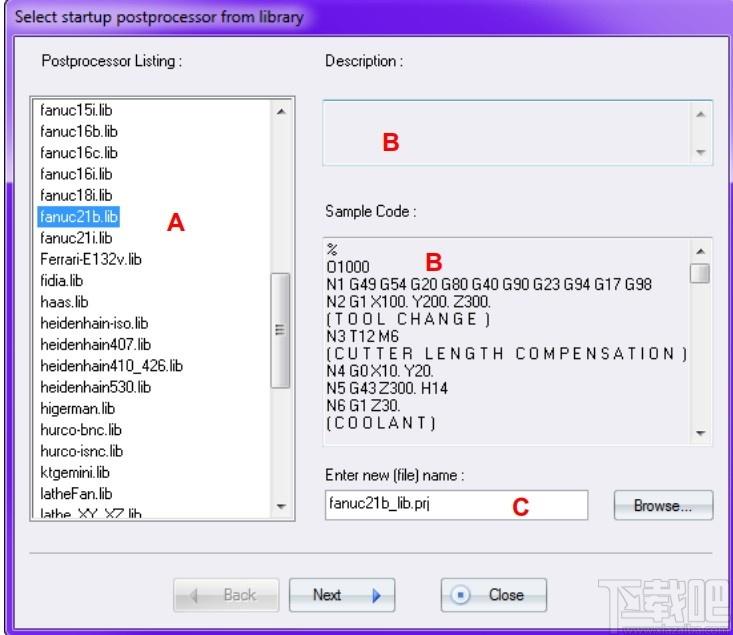Screen dimensions: 733x635
Task: Click the postprocessor list scrollbar thumb
Action: coord(280,330)
